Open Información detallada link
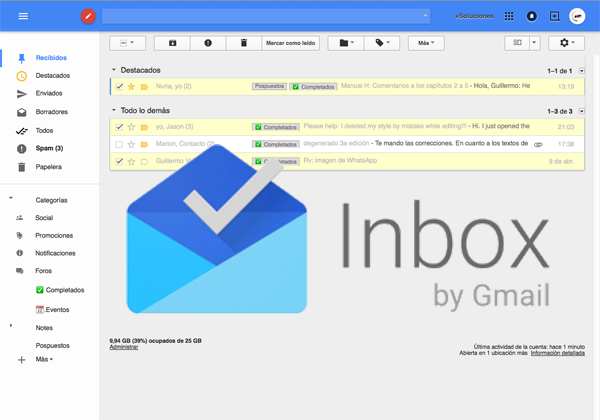 click(x=558, y=353)
